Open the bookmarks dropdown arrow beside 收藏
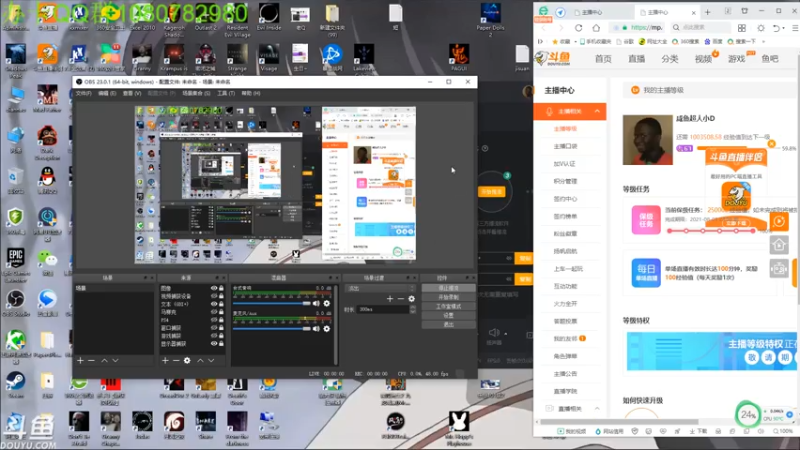800x450 pixels. coord(576,41)
